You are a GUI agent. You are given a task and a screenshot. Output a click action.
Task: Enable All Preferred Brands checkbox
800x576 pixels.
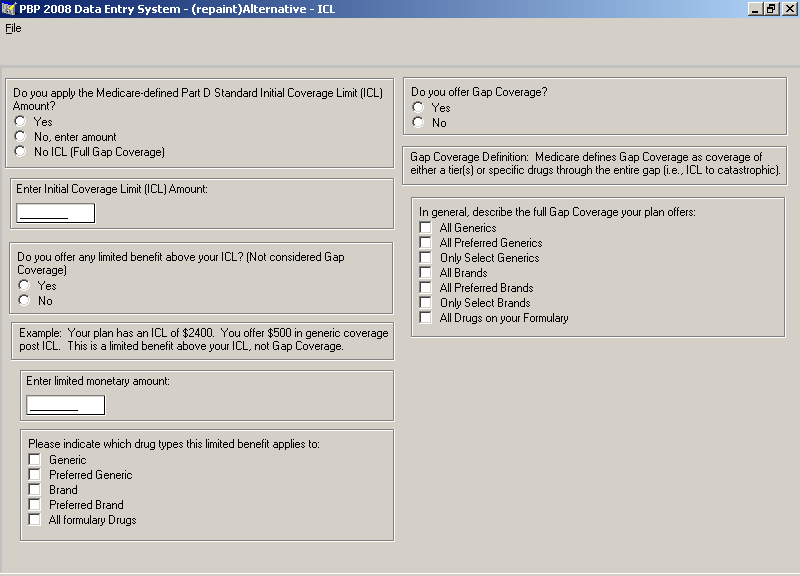coord(425,287)
